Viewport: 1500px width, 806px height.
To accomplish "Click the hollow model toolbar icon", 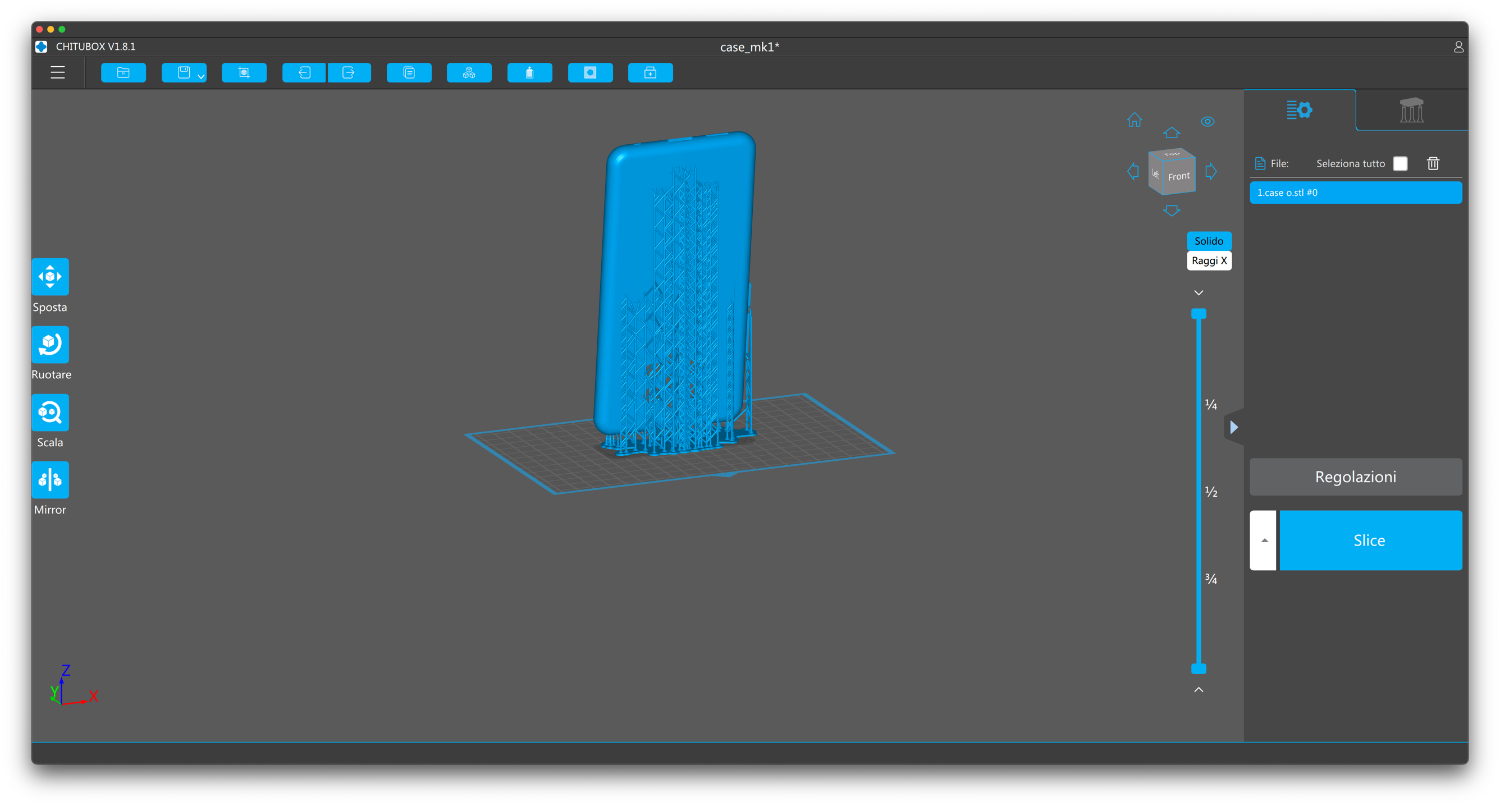I will point(590,73).
